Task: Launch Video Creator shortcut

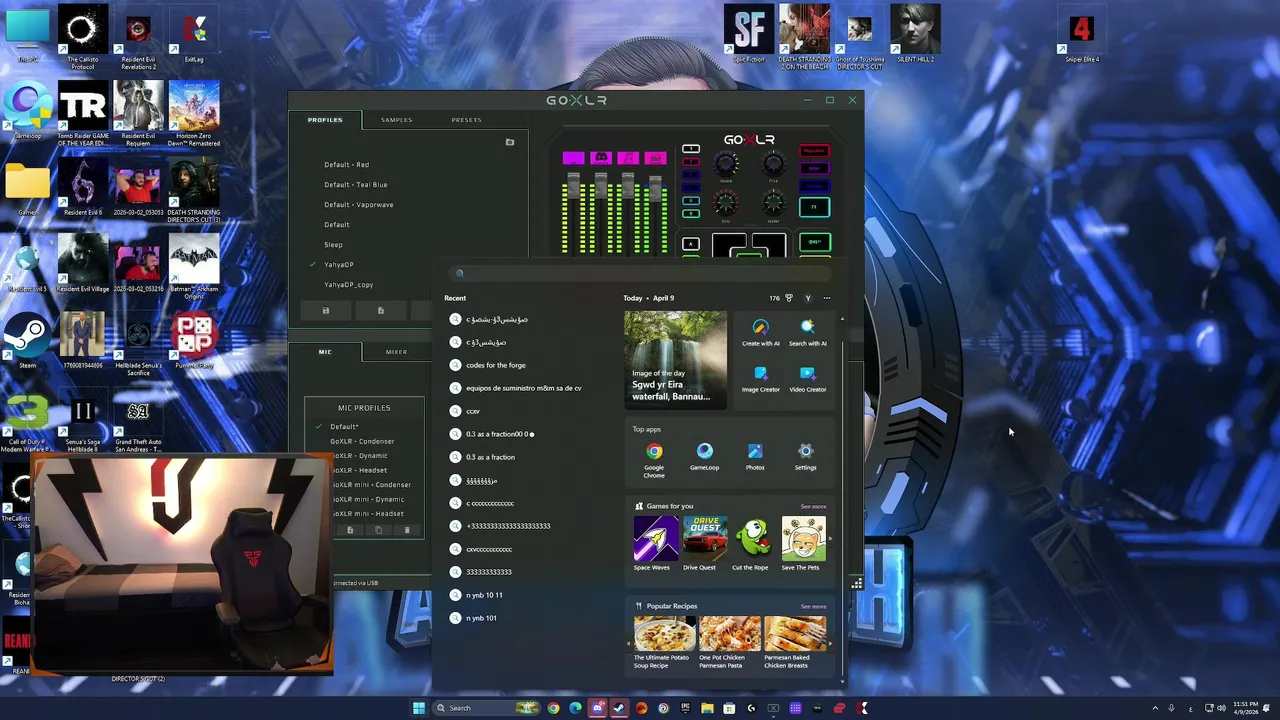Action: point(807,379)
